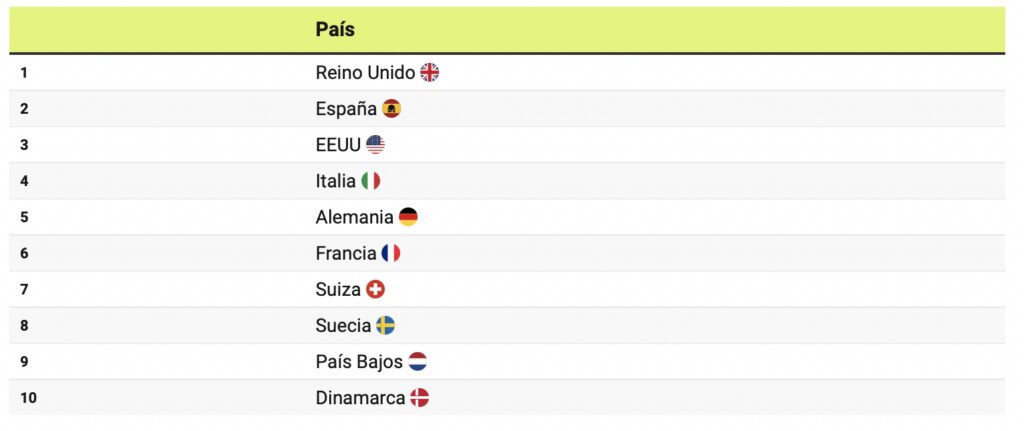Click the País column header
The width and height of the screenshot is (1024, 431).
click(335, 30)
